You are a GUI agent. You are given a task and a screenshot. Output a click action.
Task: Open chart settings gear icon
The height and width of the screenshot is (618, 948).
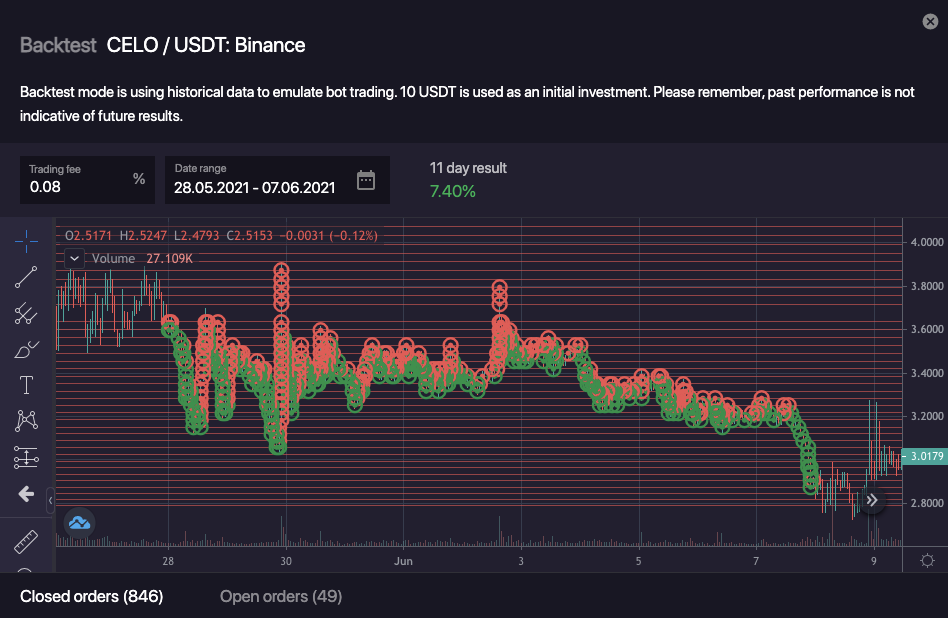(927, 560)
